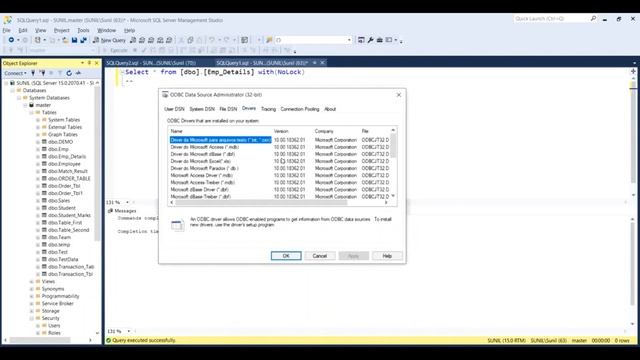Screen dimensions: 640x360
Task: Close the active SQLQuery1.sql tab
Action: (322, 63)
